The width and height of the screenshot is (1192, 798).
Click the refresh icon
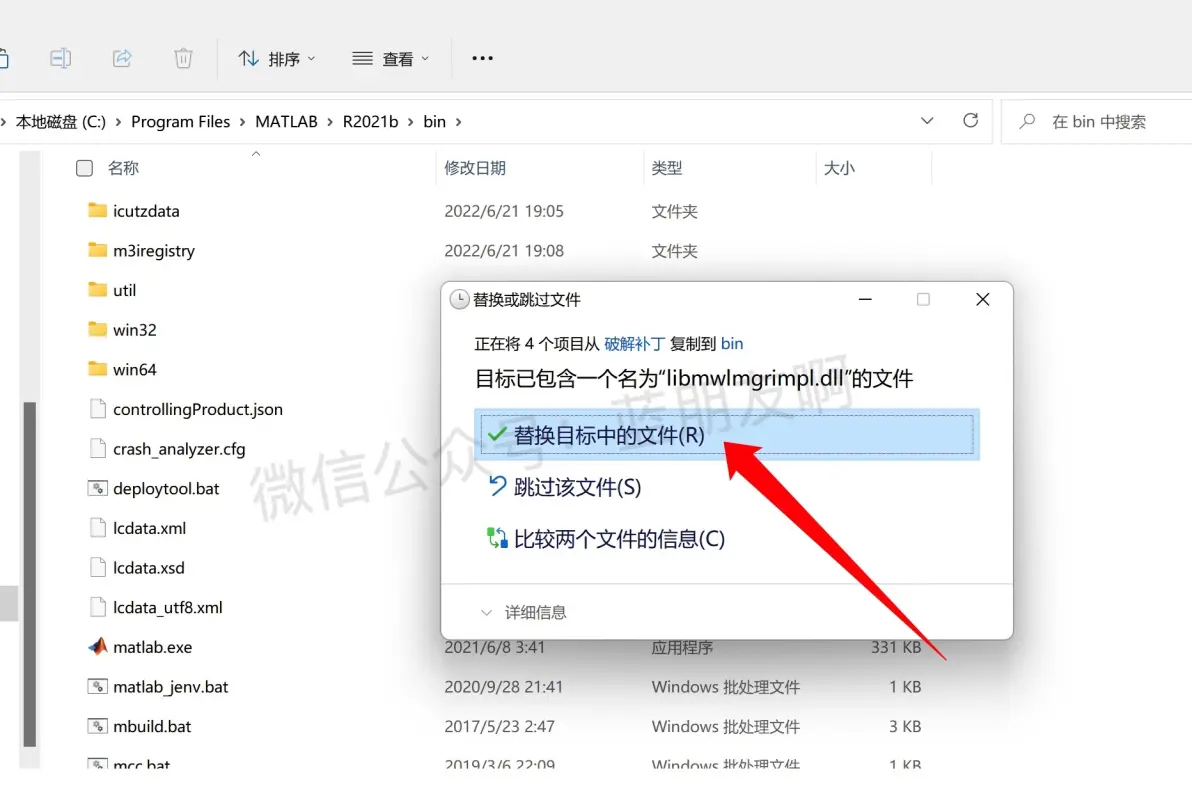pyautogui.click(x=970, y=121)
